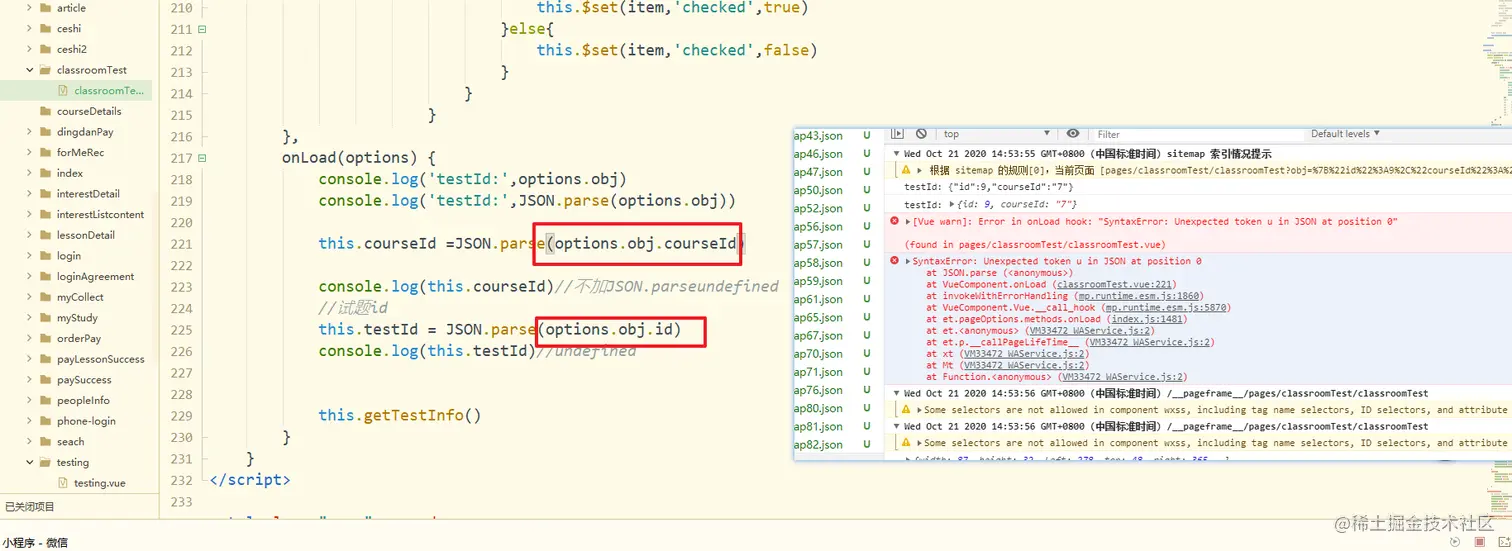
Task: Toggle the console sidebar panel icon
Action: coord(897,134)
